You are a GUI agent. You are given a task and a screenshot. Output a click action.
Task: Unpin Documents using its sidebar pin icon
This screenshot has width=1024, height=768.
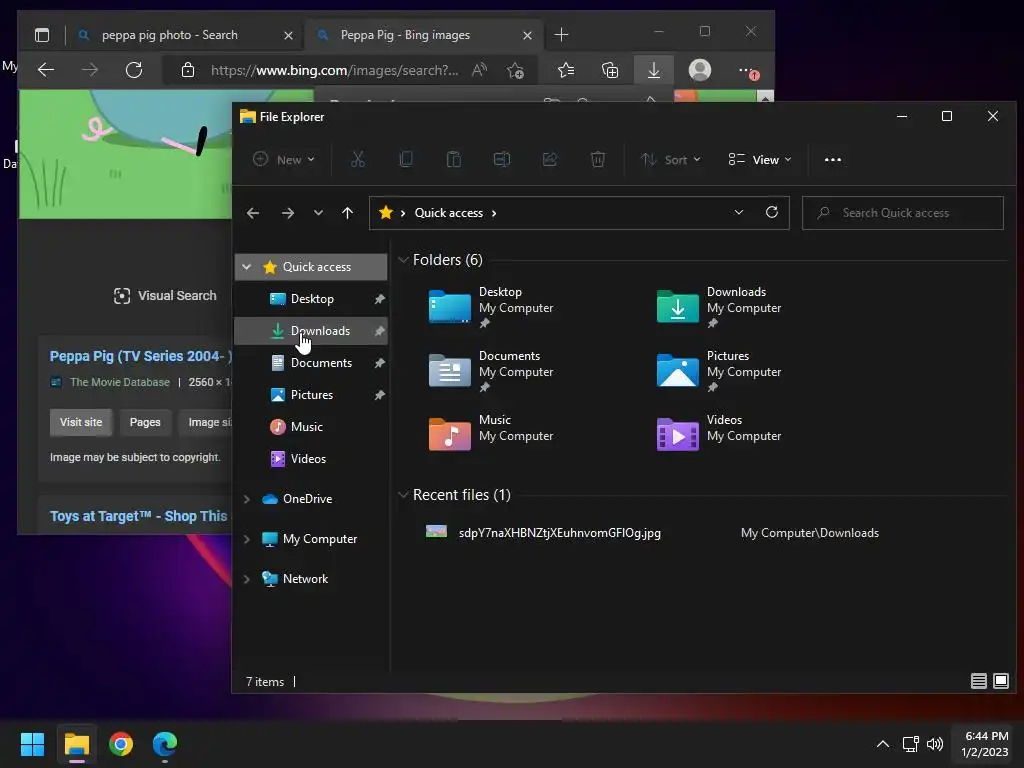click(379, 363)
